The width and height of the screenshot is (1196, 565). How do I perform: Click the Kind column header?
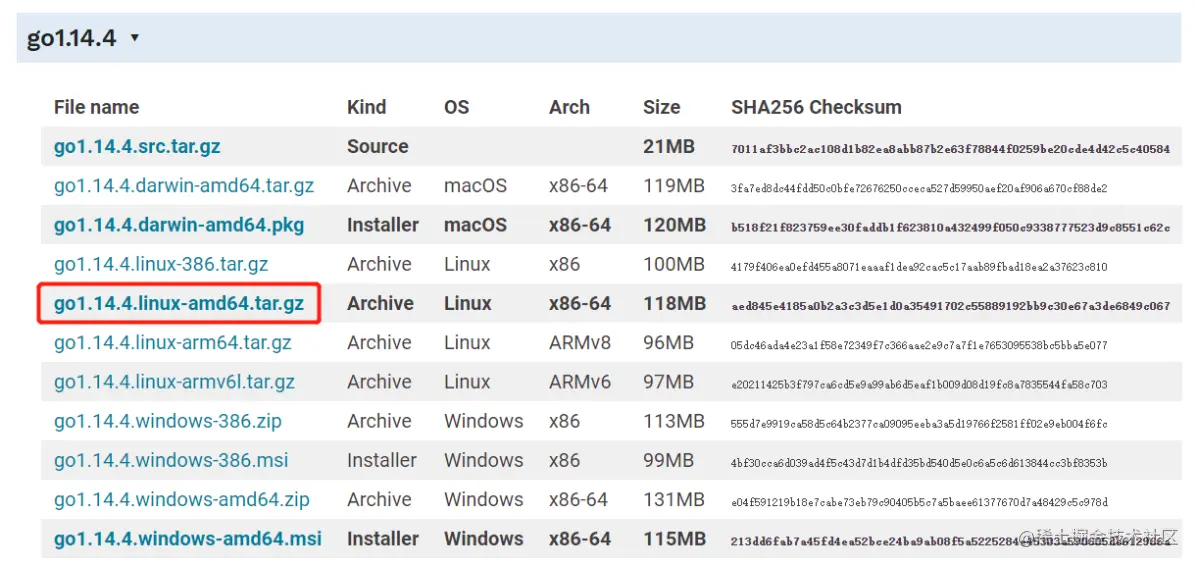click(366, 107)
